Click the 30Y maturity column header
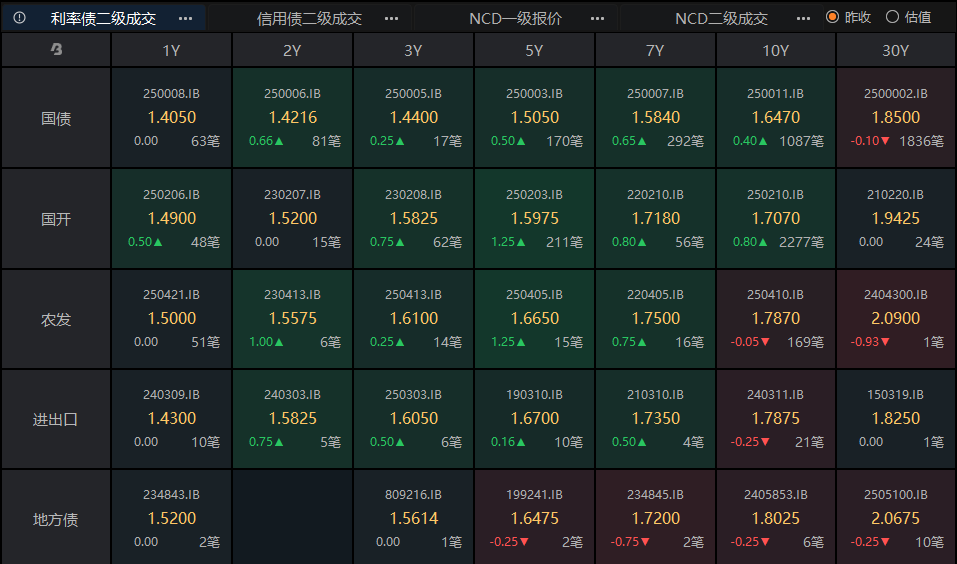This screenshot has height=564, width=957. pyautogui.click(x=896, y=50)
